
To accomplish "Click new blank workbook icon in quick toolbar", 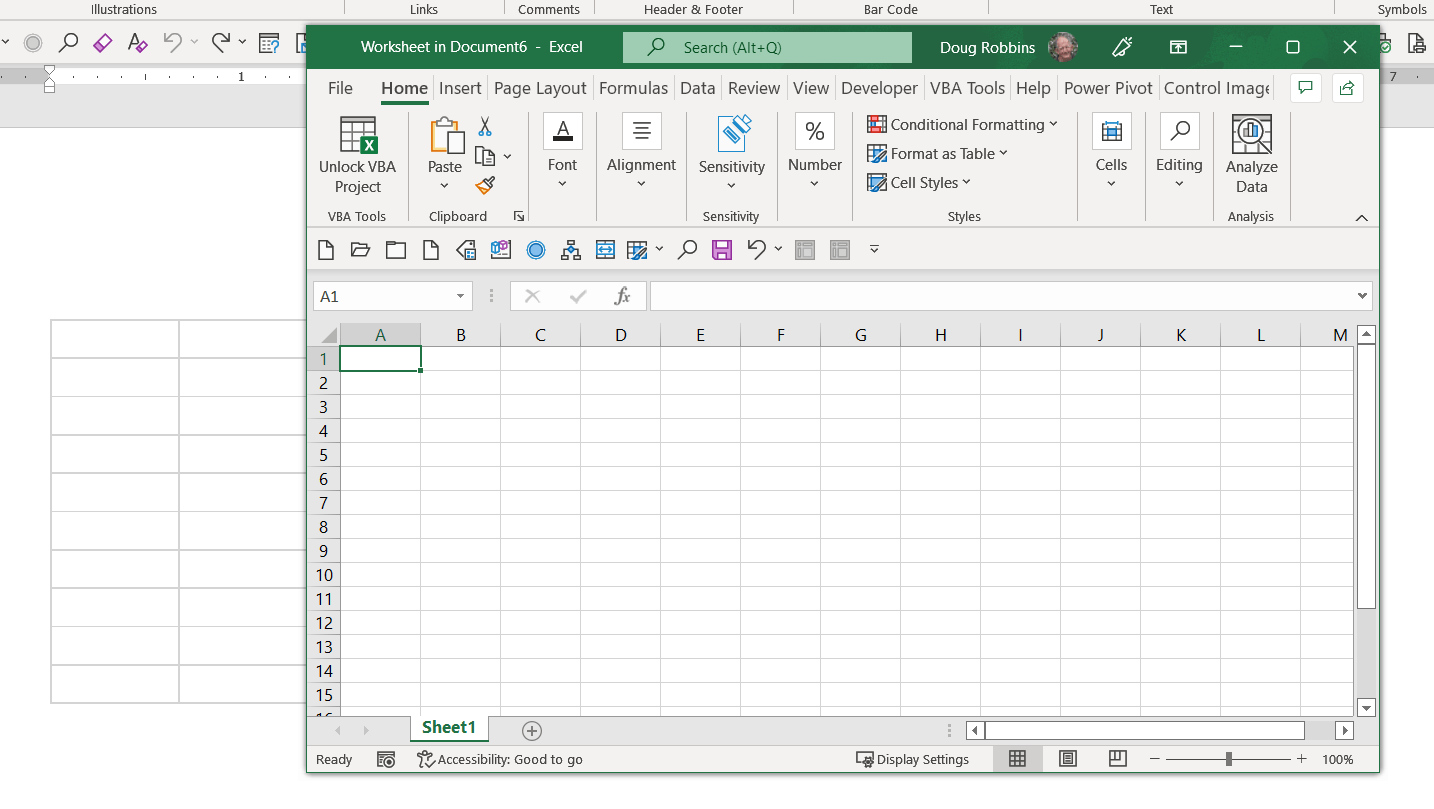I will pyautogui.click(x=325, y=250).
